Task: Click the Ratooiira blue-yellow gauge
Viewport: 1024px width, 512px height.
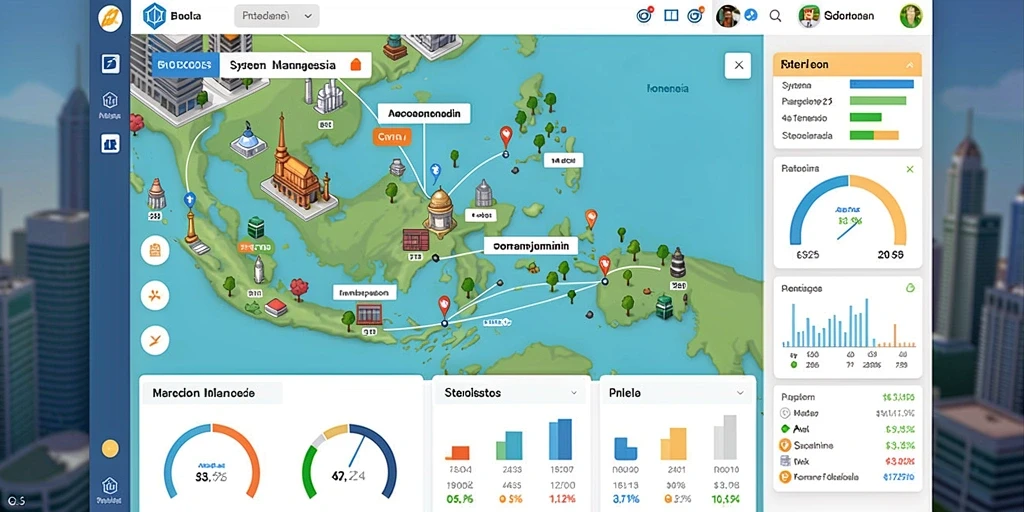Action: (x=848, y=210)
